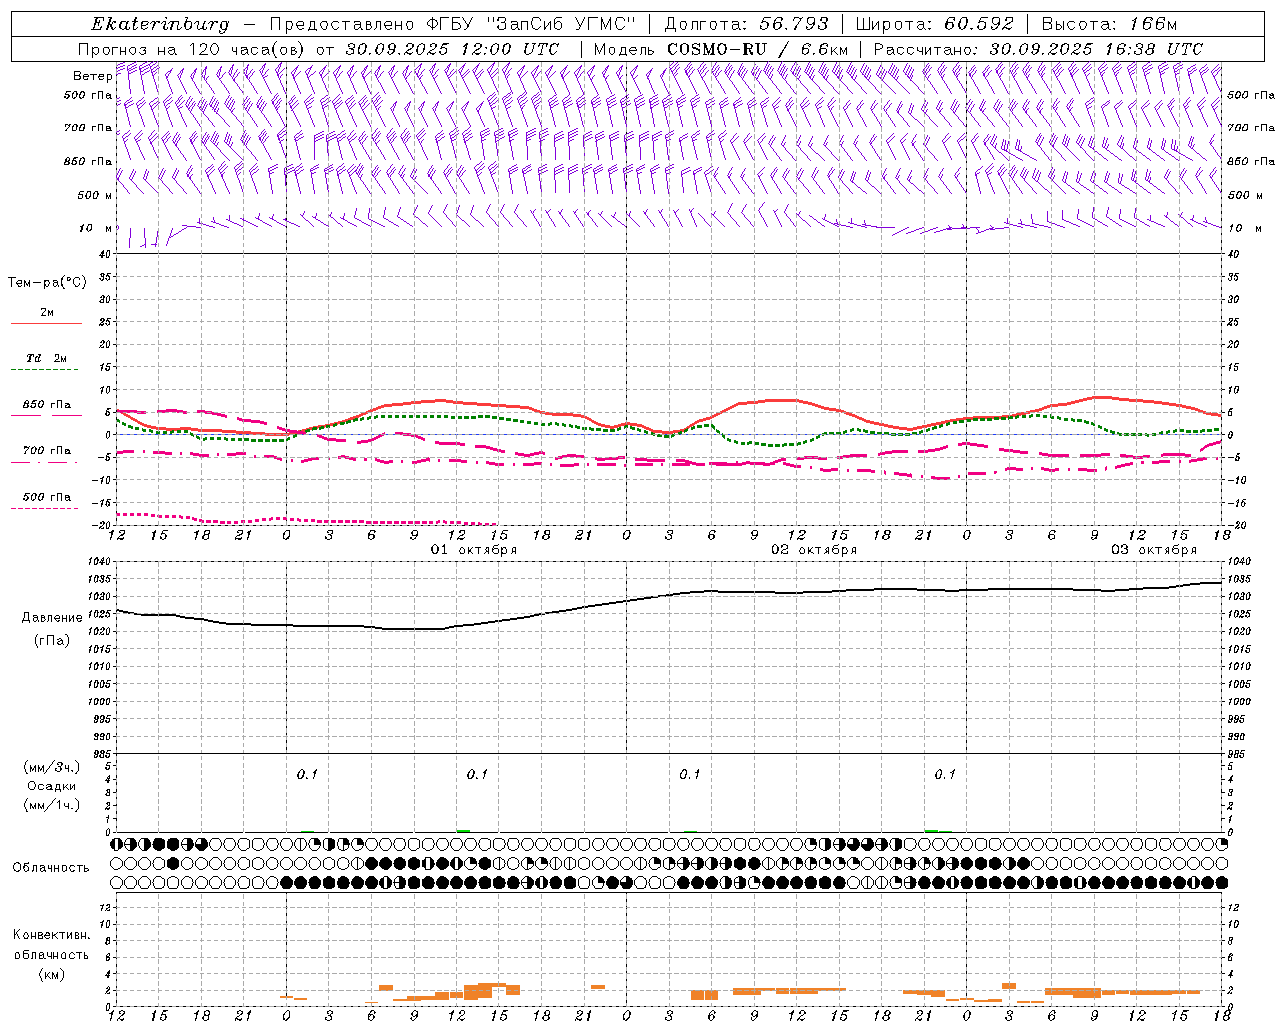This screenshot has width=1280, height=1024.
Task: Click the 'Широта: 60.592' header value
Action: click(x=934, y=24)
